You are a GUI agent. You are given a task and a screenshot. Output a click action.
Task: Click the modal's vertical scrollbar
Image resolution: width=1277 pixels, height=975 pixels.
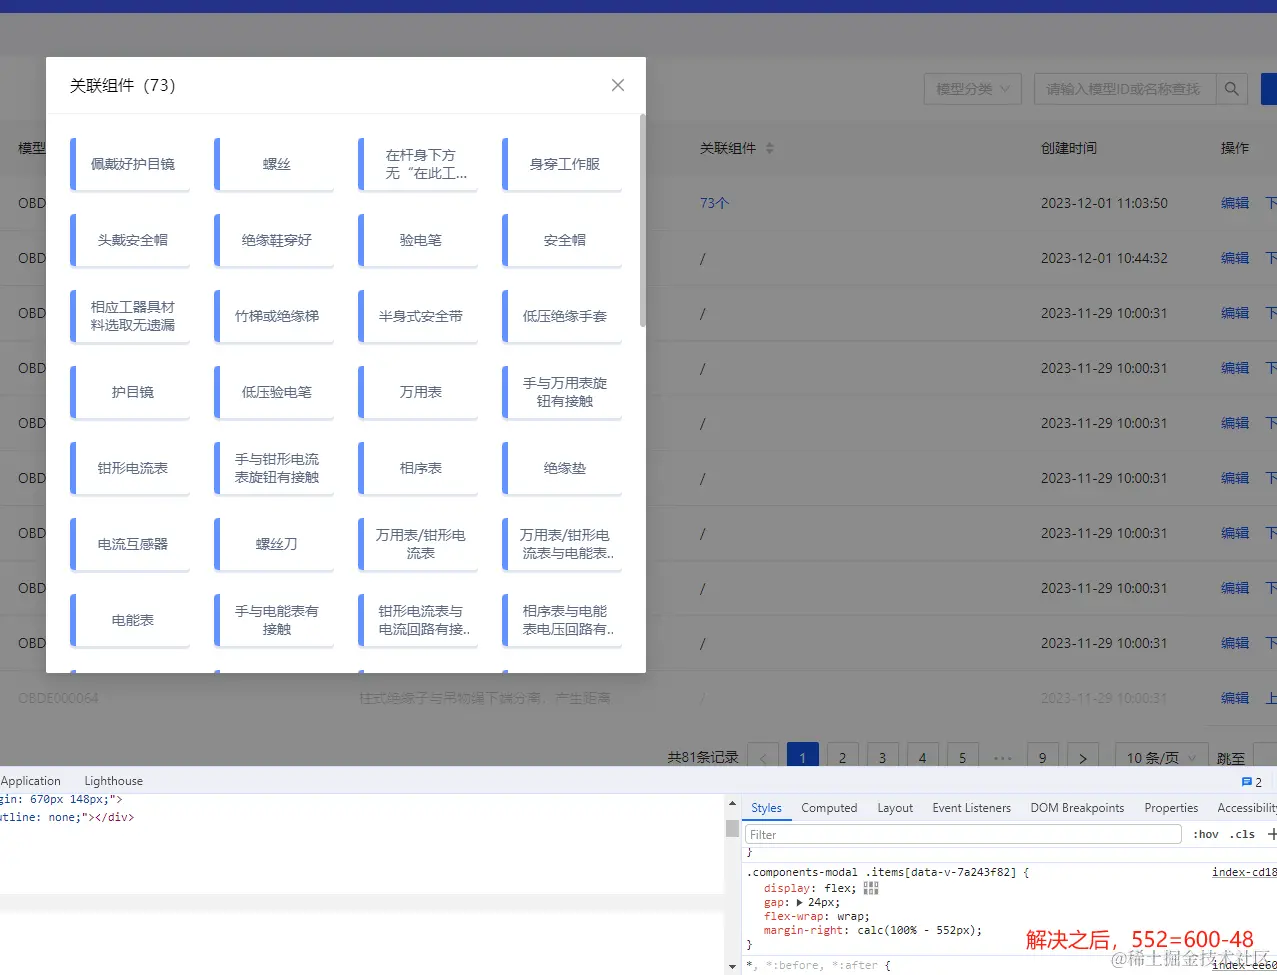642,220
